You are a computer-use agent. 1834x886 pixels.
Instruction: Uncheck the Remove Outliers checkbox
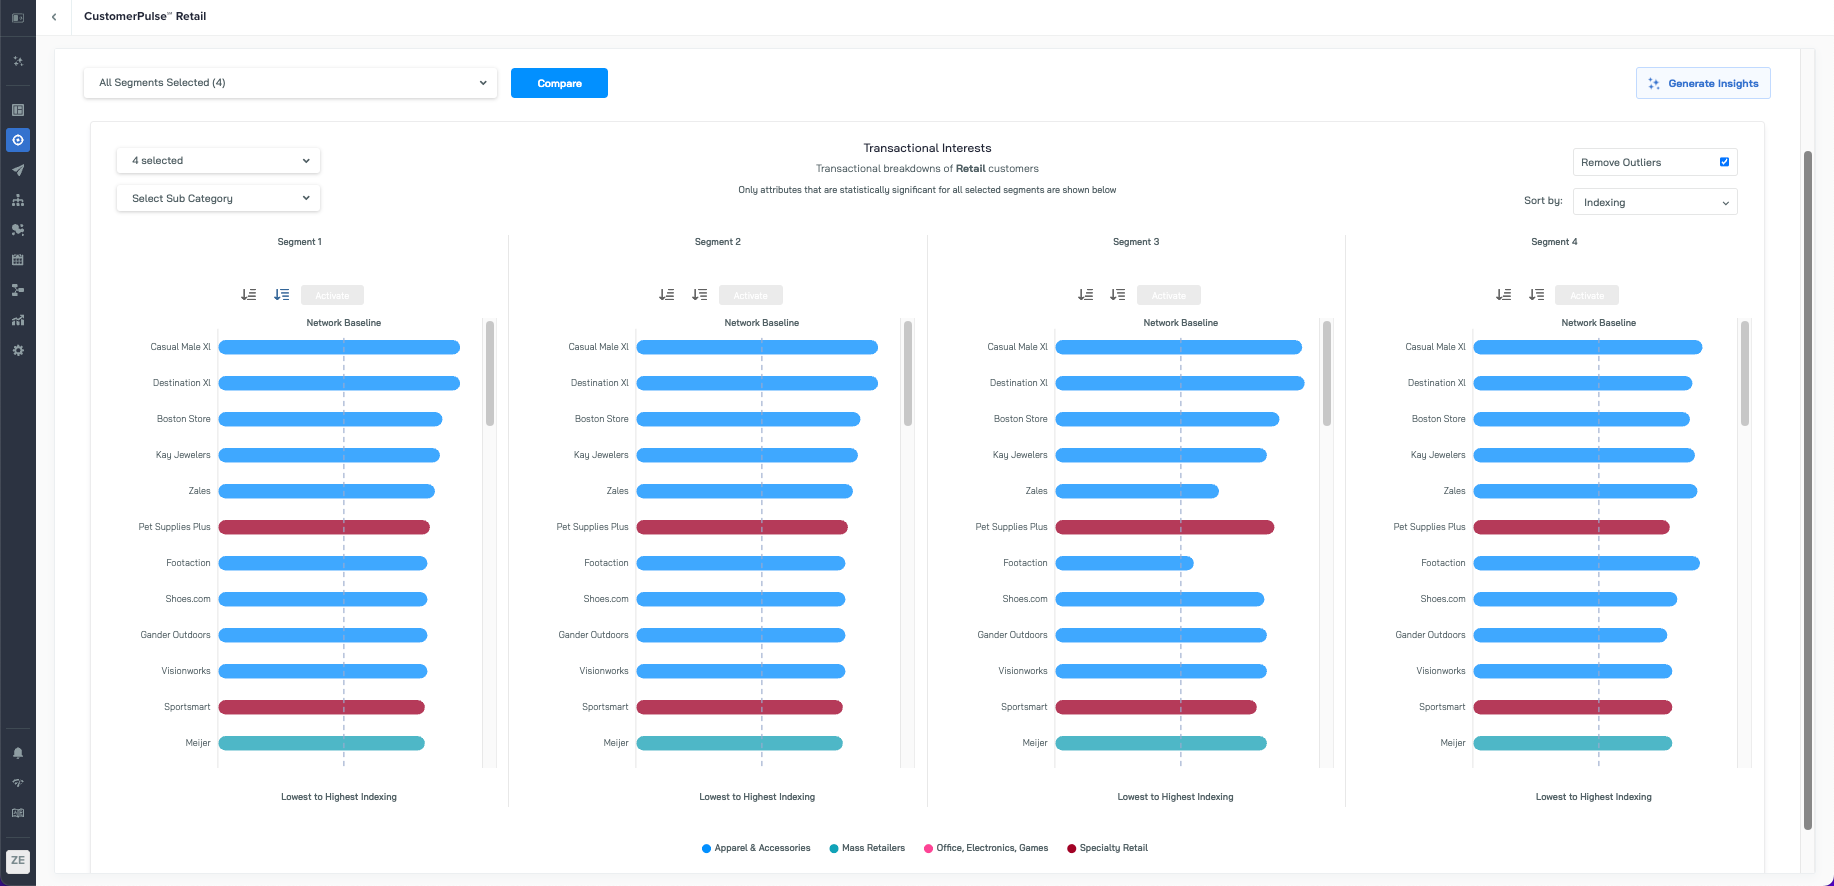click(1724, 162)
